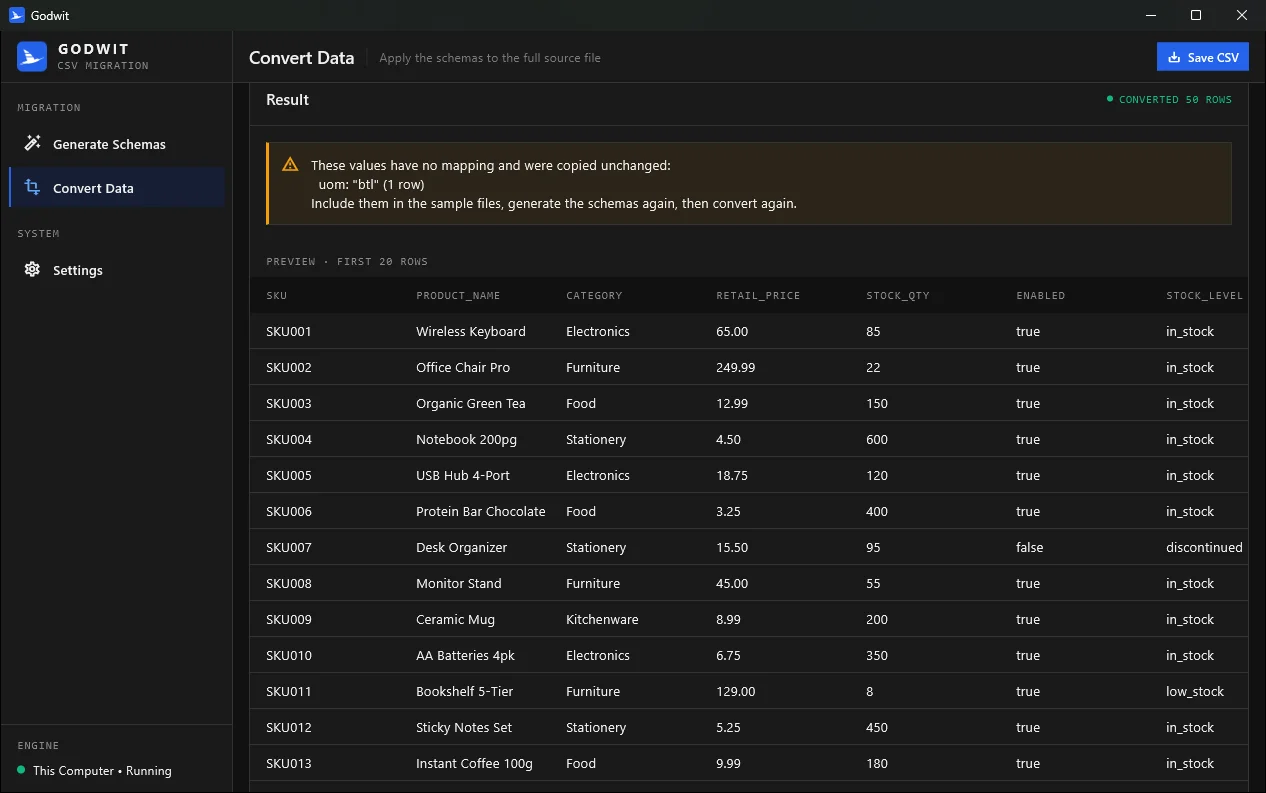Click the ENABLED column header
This screenshot has height=793, width=1266.
point(1040,296)
